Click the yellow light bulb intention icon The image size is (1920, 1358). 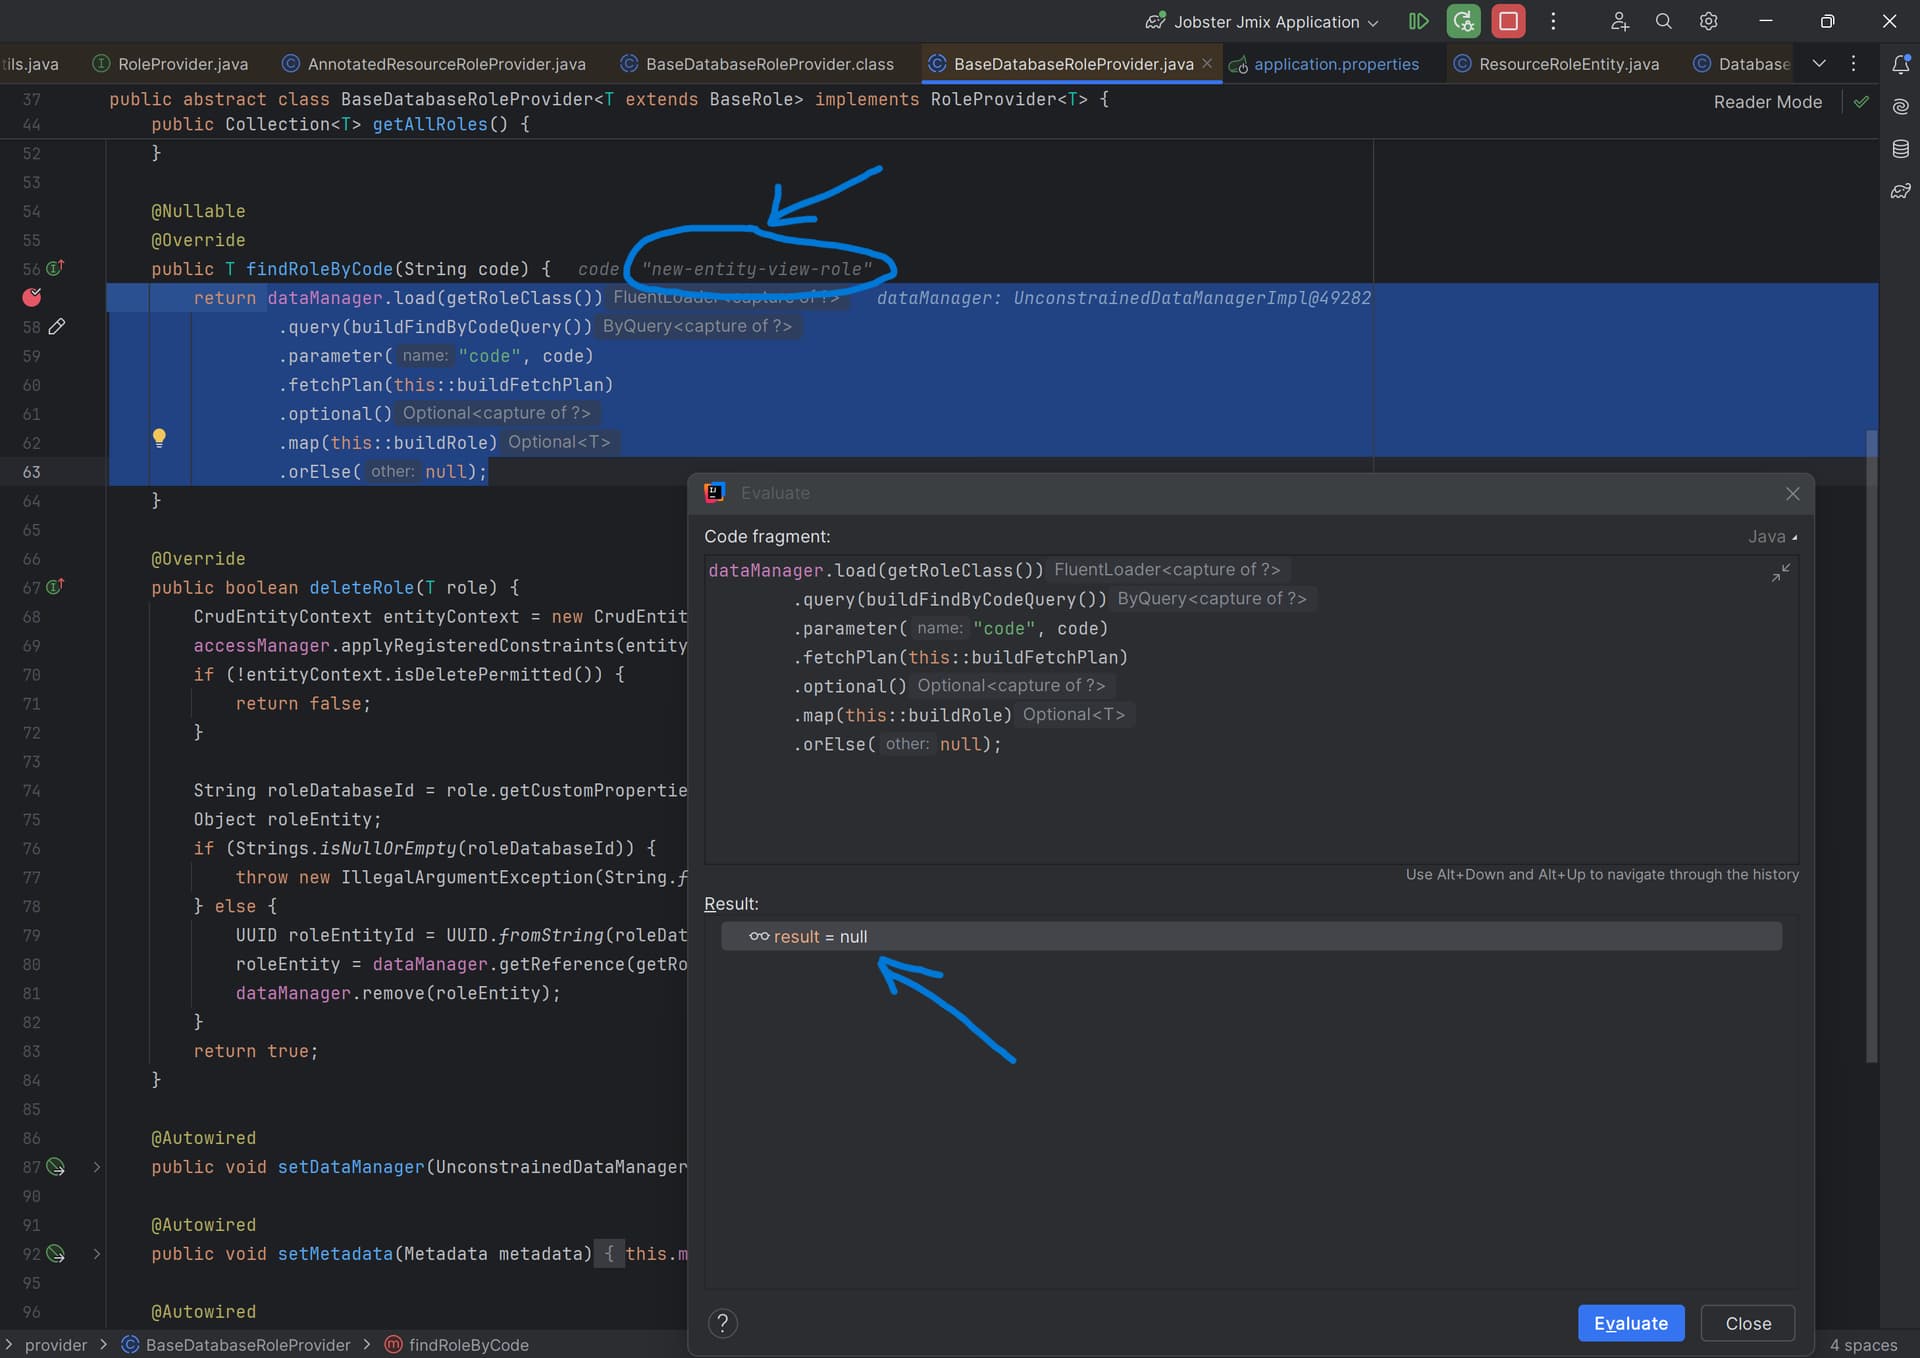coord(159,438)
